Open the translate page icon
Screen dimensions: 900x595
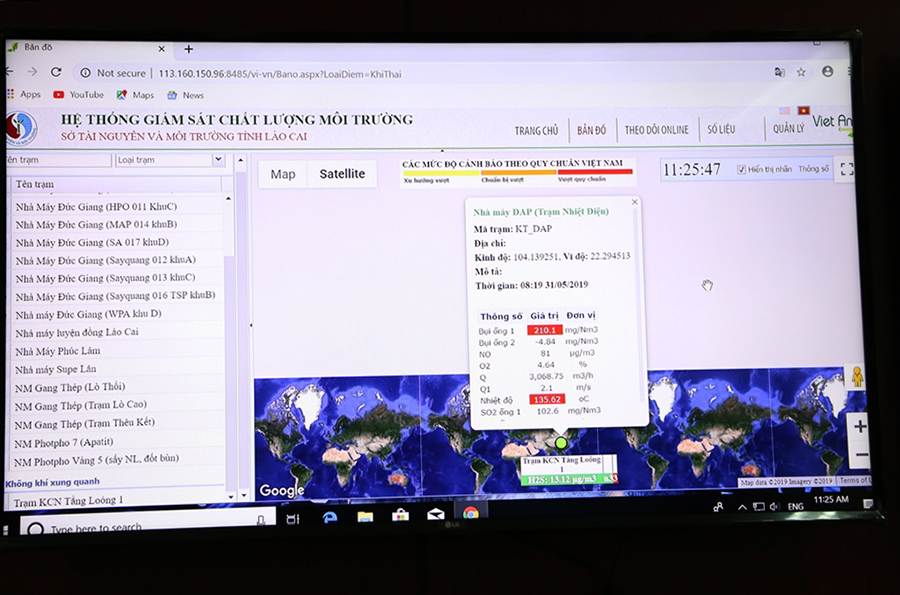(x=779, y=72)
